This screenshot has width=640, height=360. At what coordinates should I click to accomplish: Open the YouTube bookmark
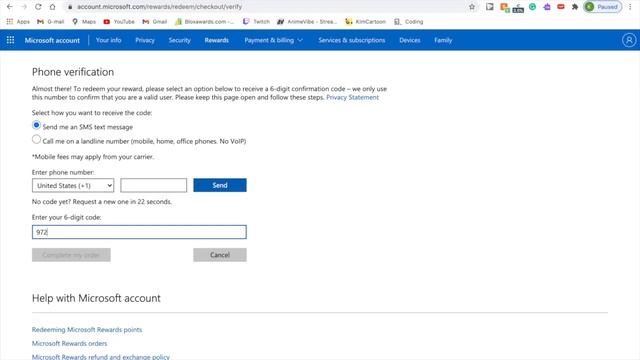[x=119, y=22]
